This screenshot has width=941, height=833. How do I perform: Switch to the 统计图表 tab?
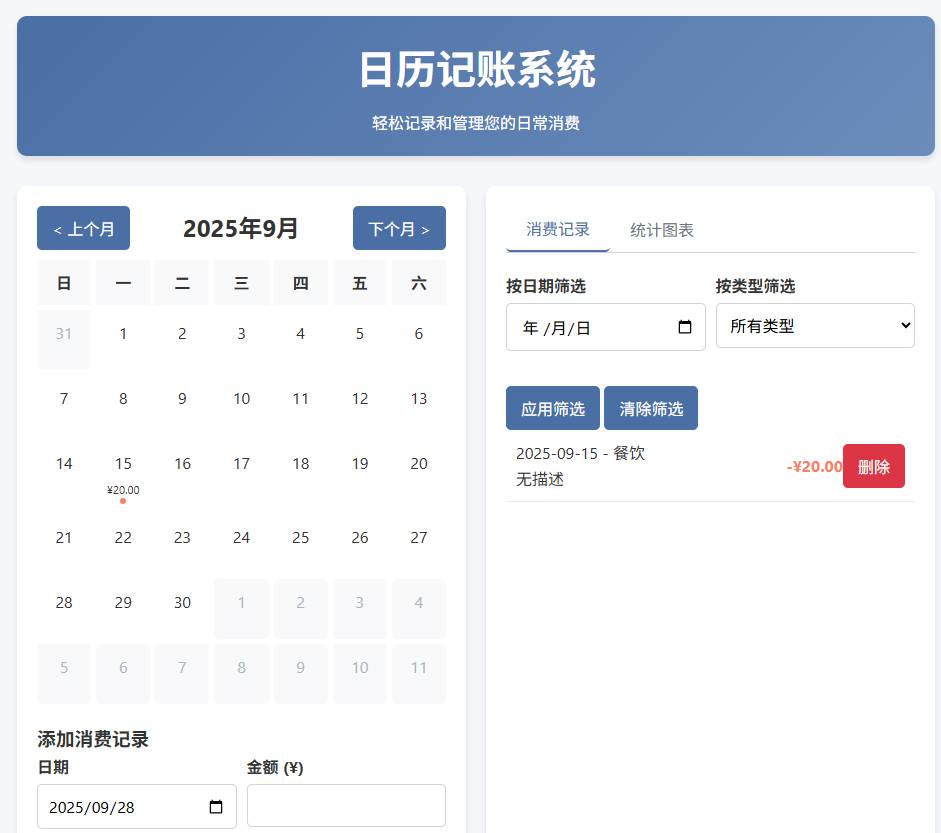pos(661,230)
